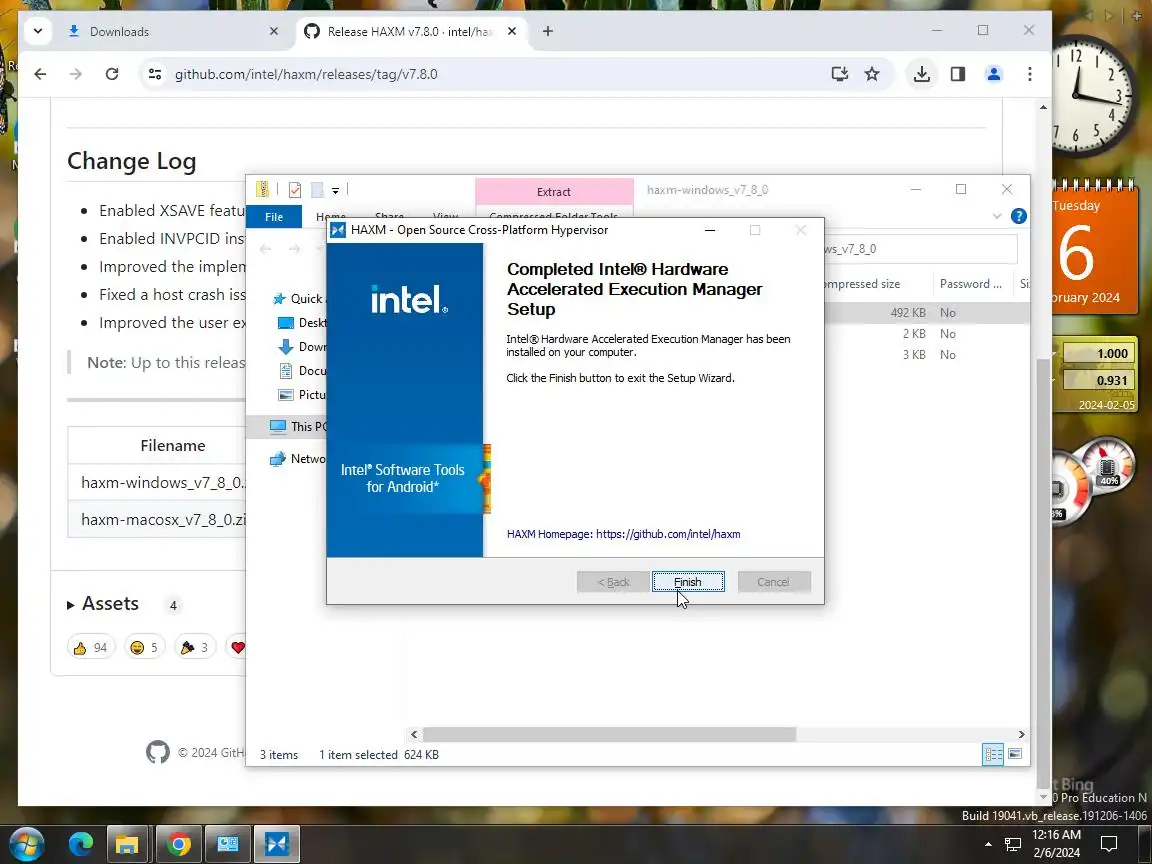This screenshot has height=864, width=1152.
Task: Open the notification center icon
Action: pos(1109,844)
